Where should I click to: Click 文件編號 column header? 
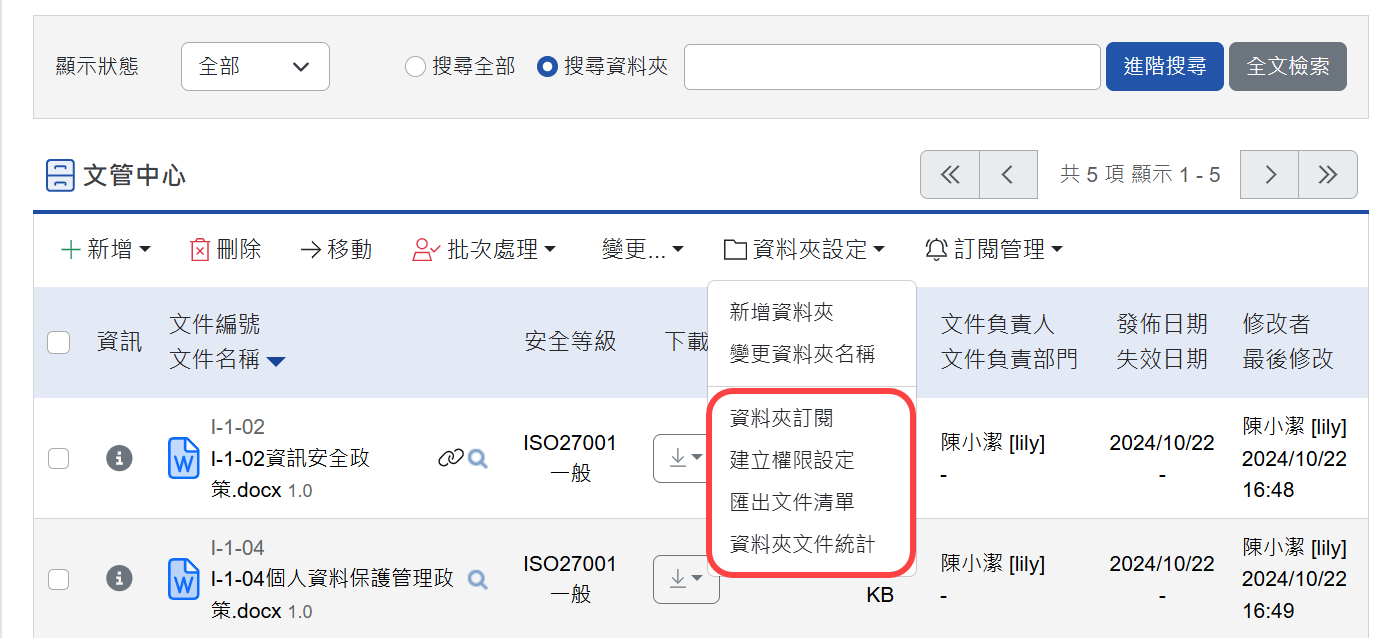[x=215, y=324]
